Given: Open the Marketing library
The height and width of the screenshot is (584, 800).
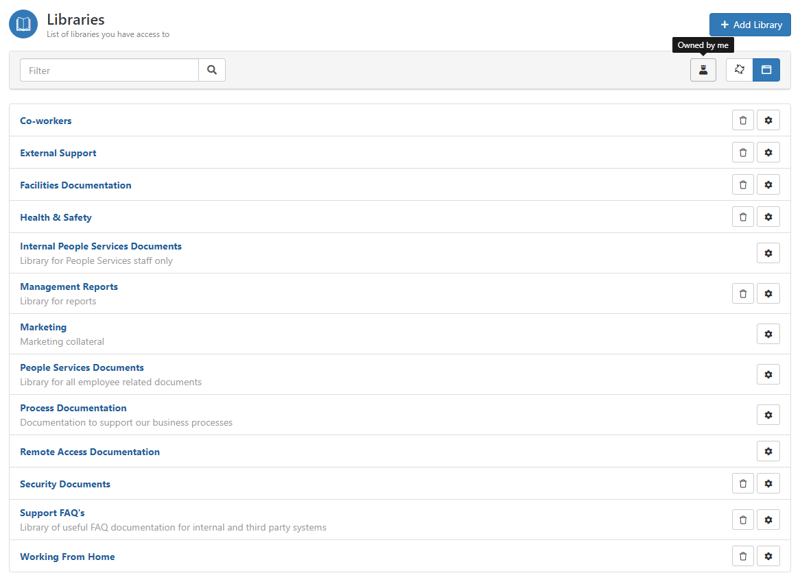Looking at the screenshot, I should coord(43,327).
